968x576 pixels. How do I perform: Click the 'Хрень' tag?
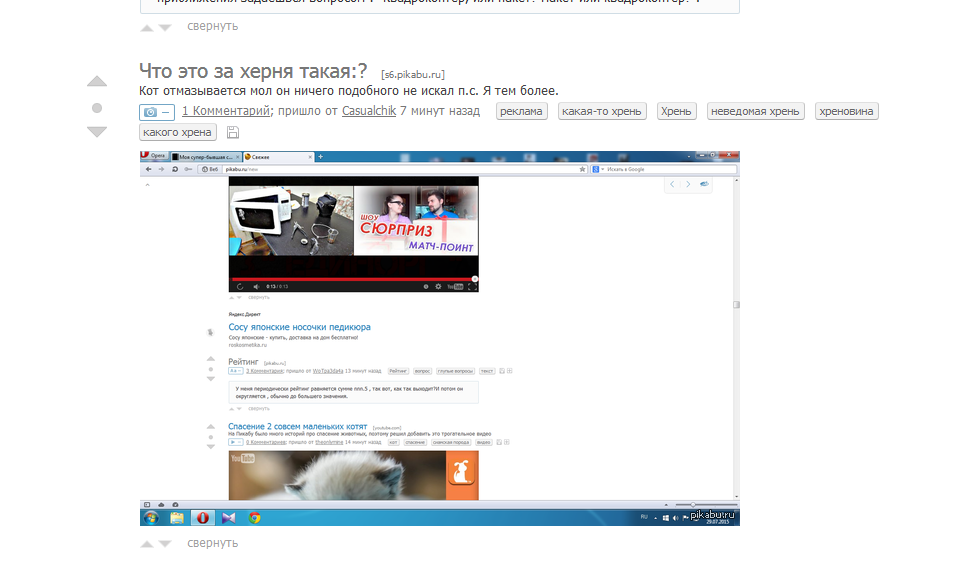[x=677, y=111]
